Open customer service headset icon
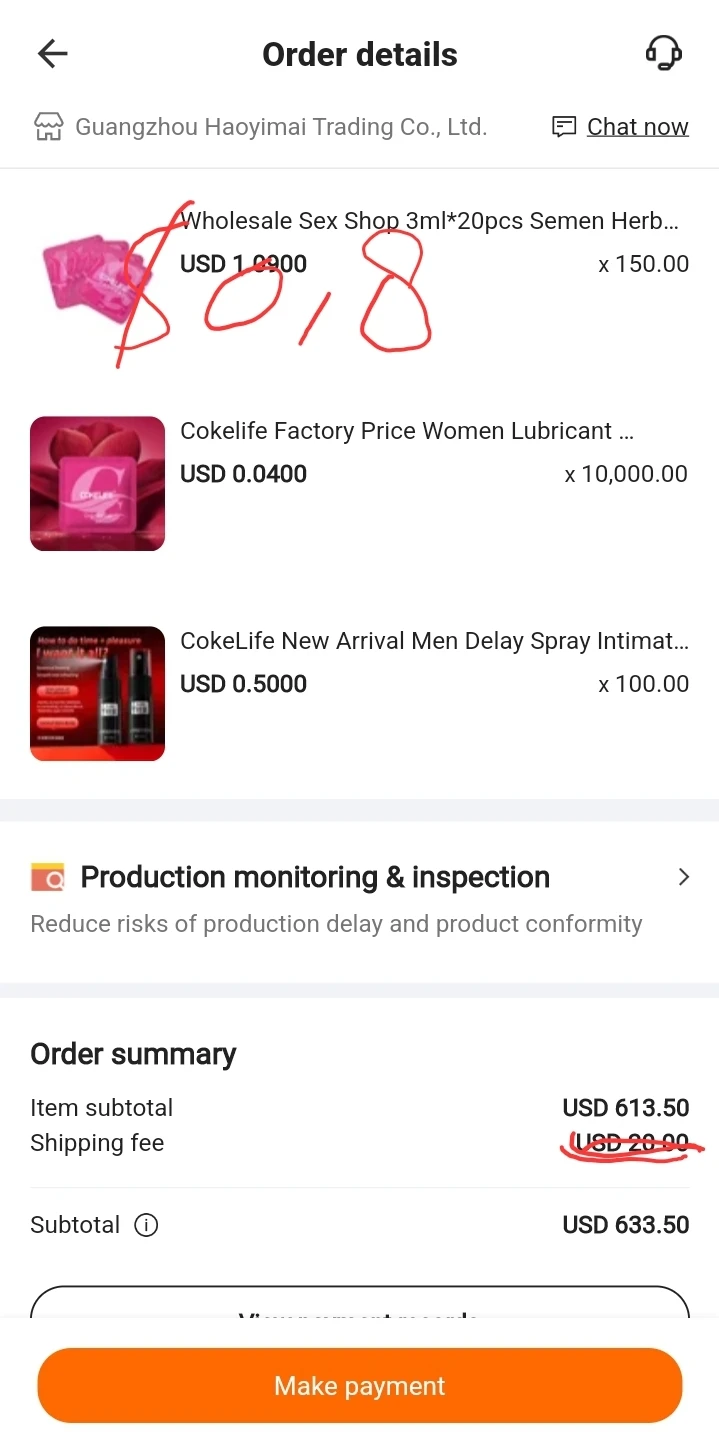The width and height of the screenshot is (719, 1453). 663,53
